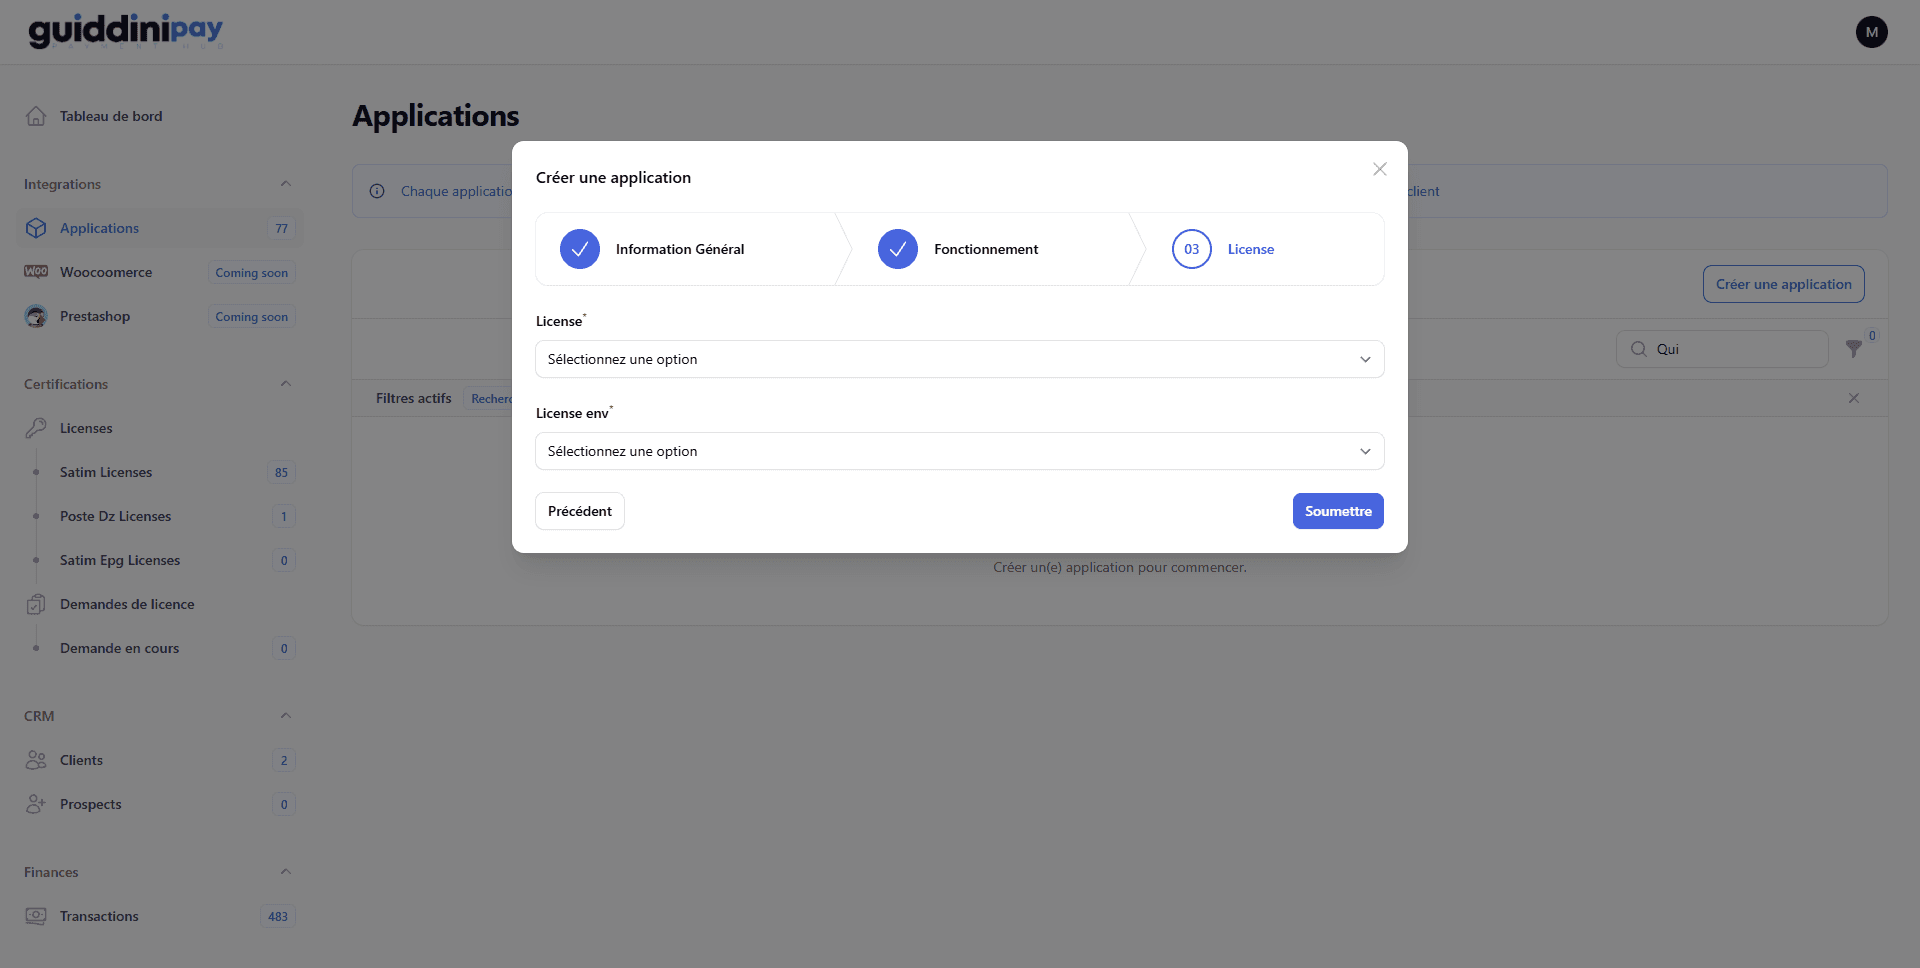Click the Précédent button
The width and height of the screenshot is (1920, 968).
click(x=579, y=511)
